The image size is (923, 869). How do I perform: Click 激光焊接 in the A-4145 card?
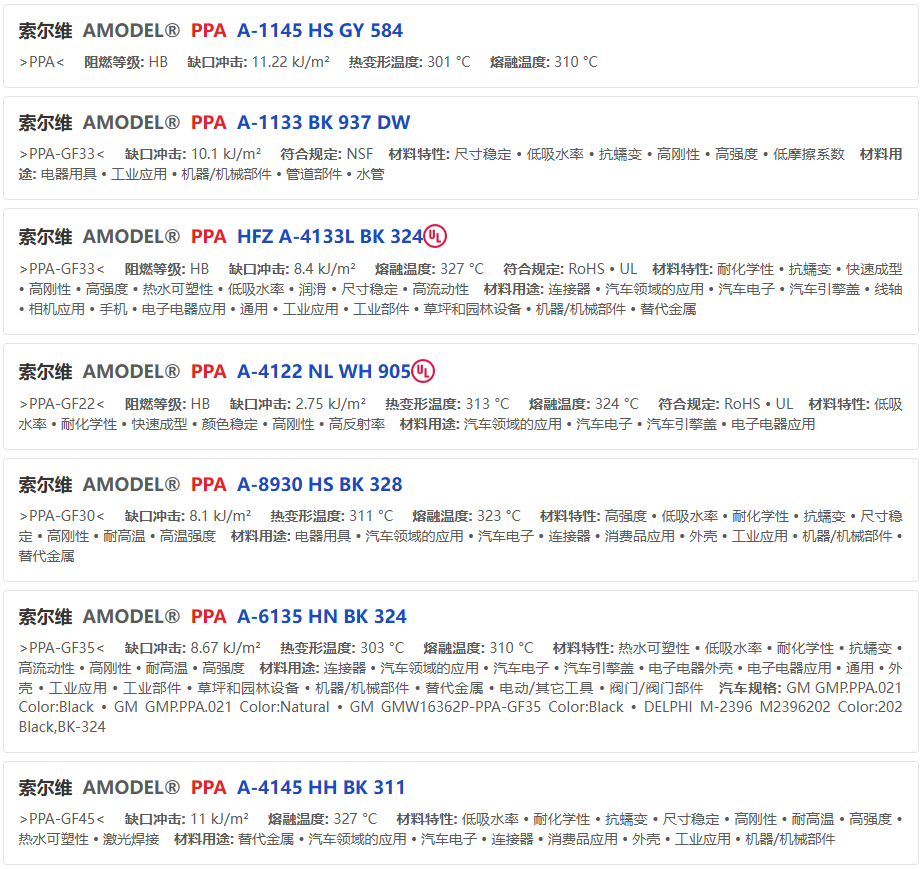[131, 839]
